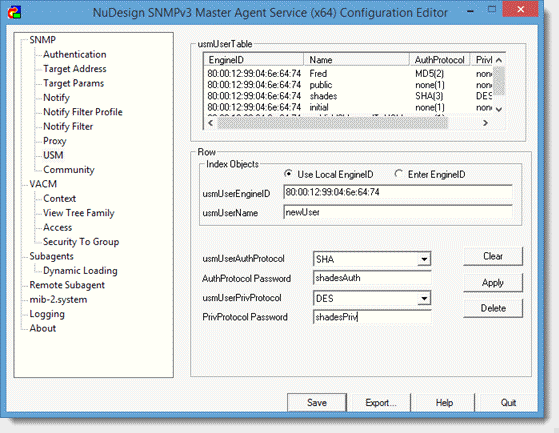The image size is (559, 433).
Task: Click MD5(2) AuthProtocol cell
Action: pos(429,74)
